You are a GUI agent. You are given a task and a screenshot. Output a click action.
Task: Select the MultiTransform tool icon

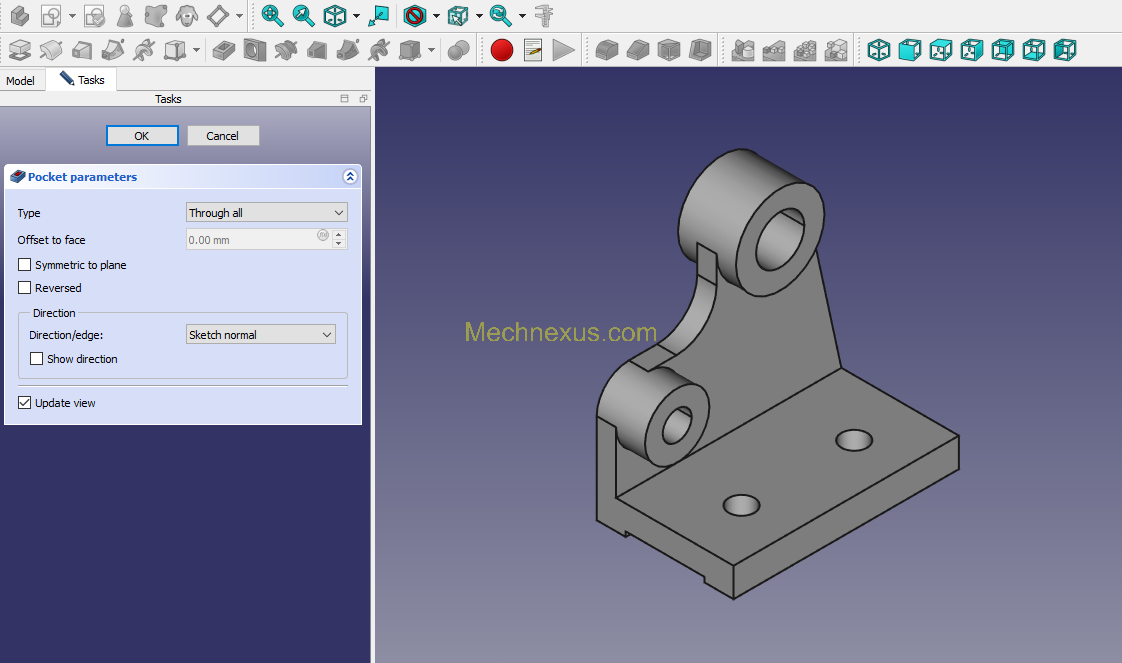(x=836, y=50)
